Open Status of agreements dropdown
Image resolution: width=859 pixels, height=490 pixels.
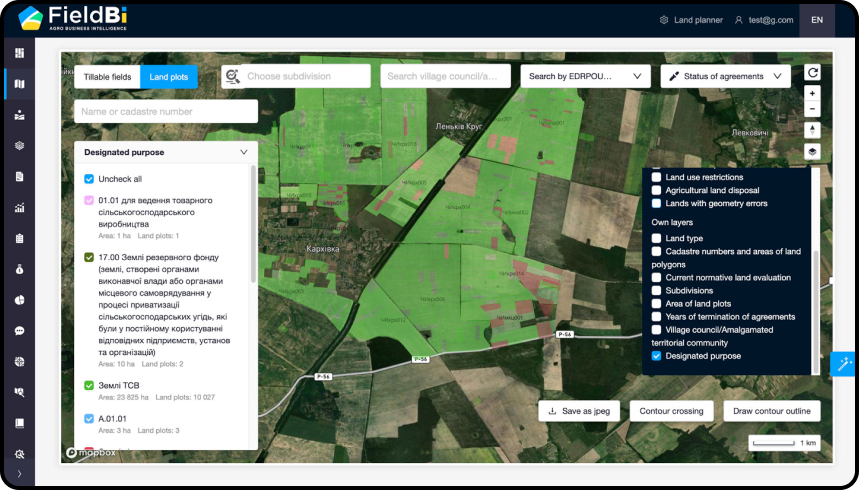[726, 76]
